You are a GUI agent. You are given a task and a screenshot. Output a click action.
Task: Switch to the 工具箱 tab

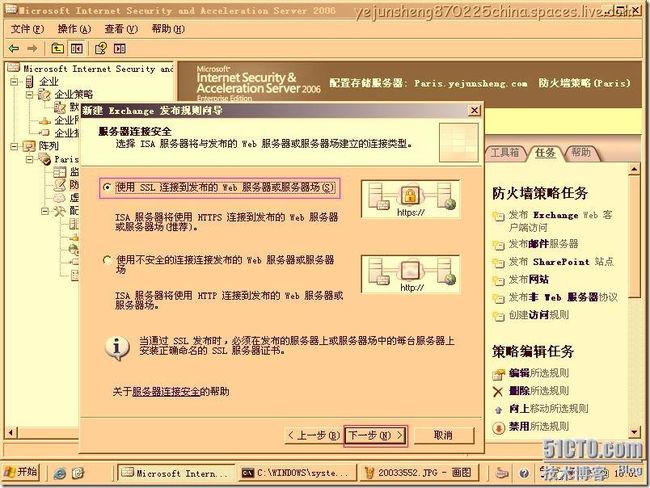click(x=504, y=153)
